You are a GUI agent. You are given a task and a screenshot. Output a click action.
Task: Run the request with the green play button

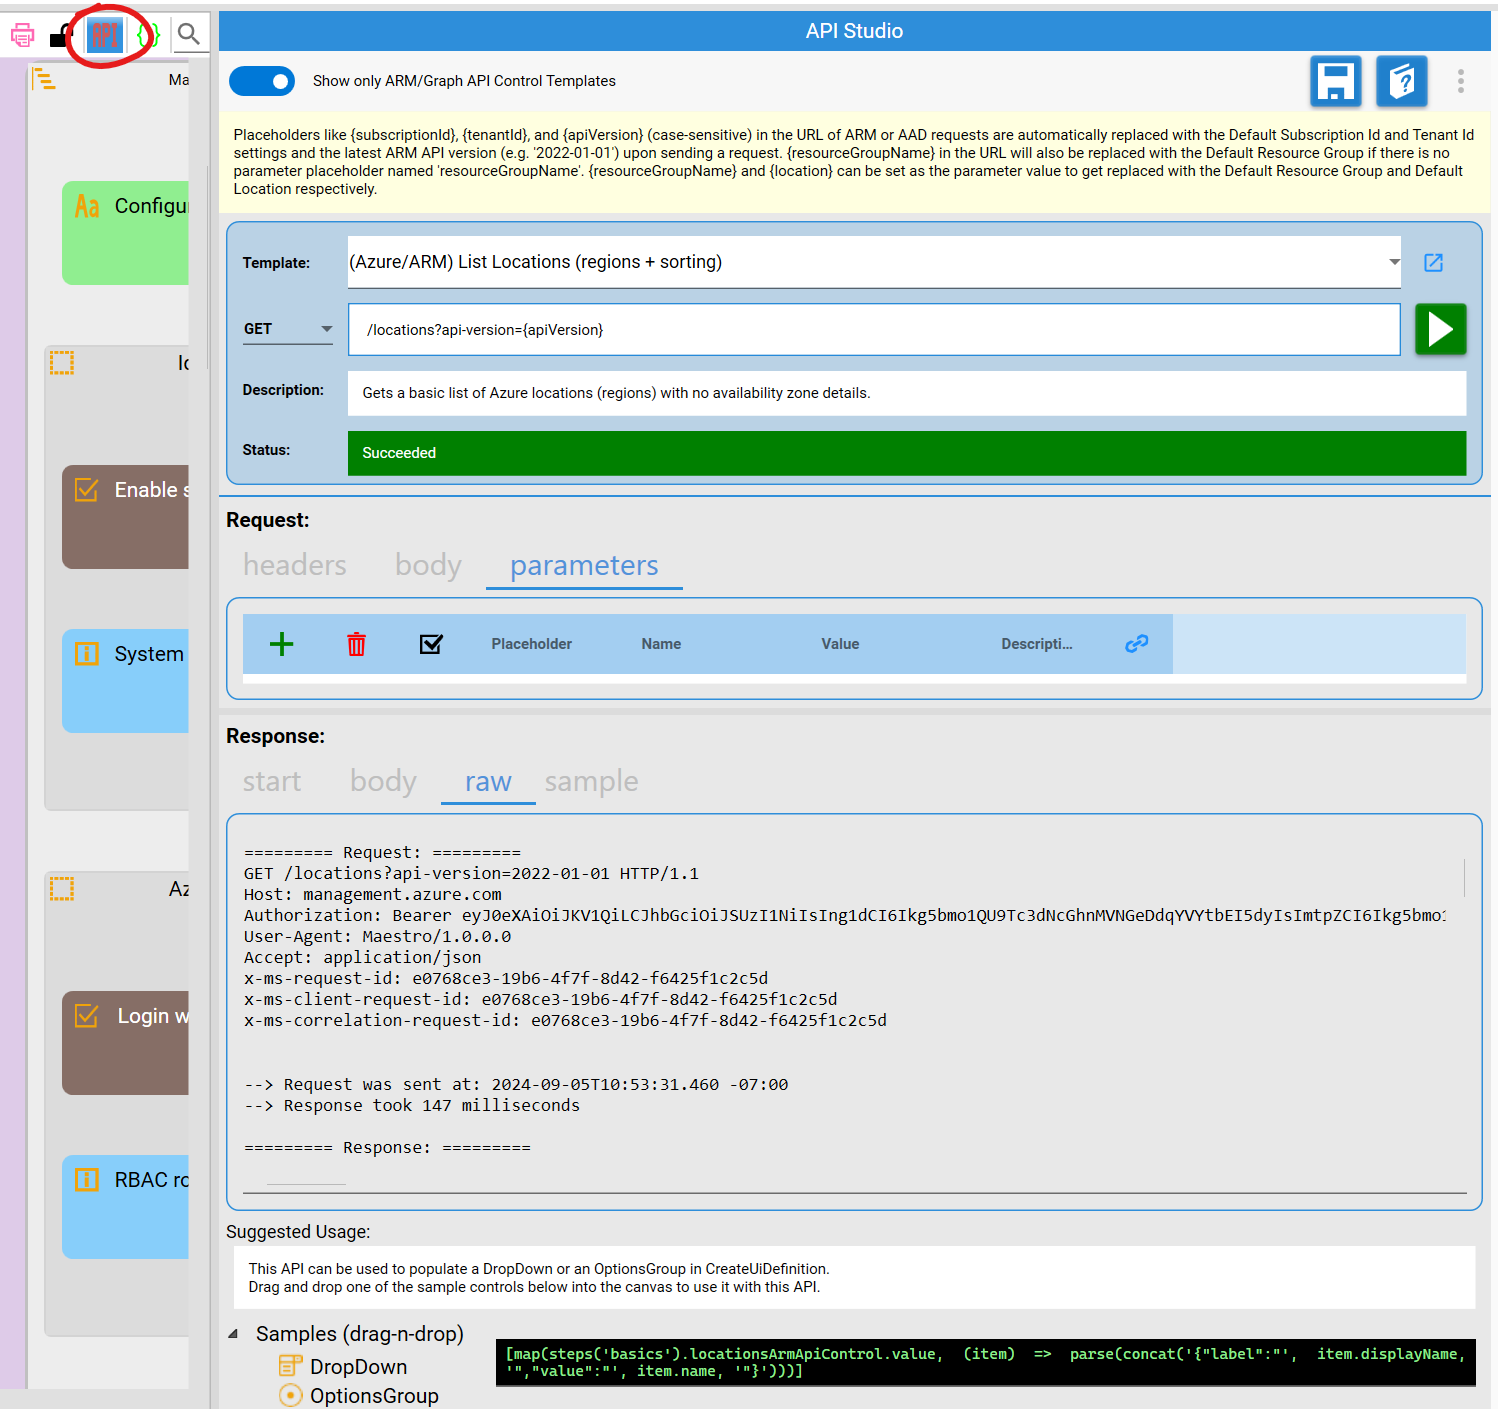[1440, 329]
